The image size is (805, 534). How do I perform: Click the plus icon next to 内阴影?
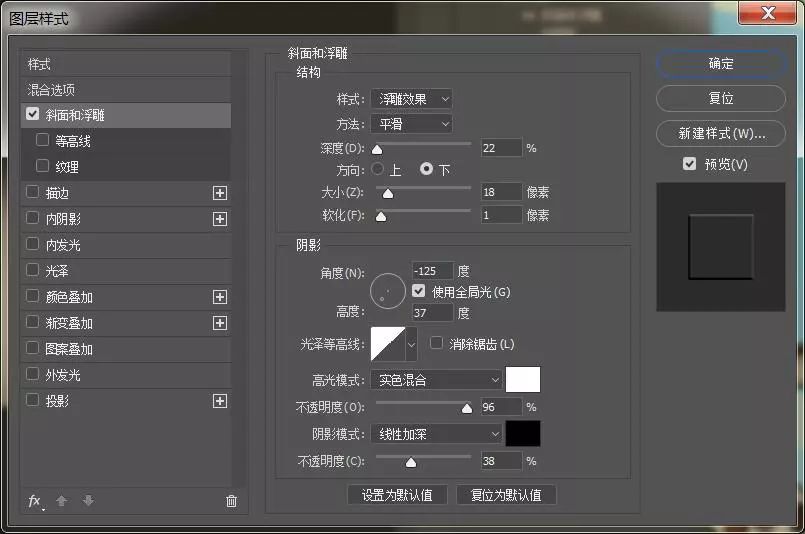coord(220,219)
